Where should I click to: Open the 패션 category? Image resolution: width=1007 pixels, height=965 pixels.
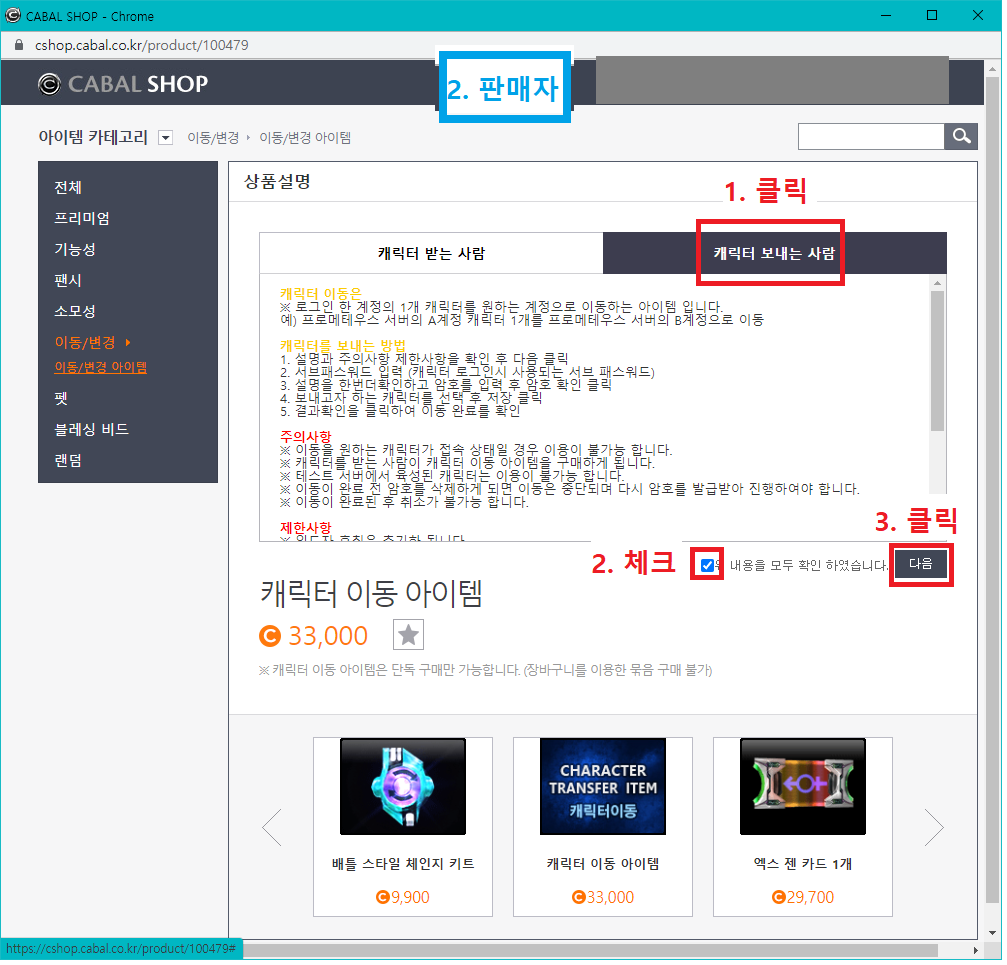pos(68,281)
